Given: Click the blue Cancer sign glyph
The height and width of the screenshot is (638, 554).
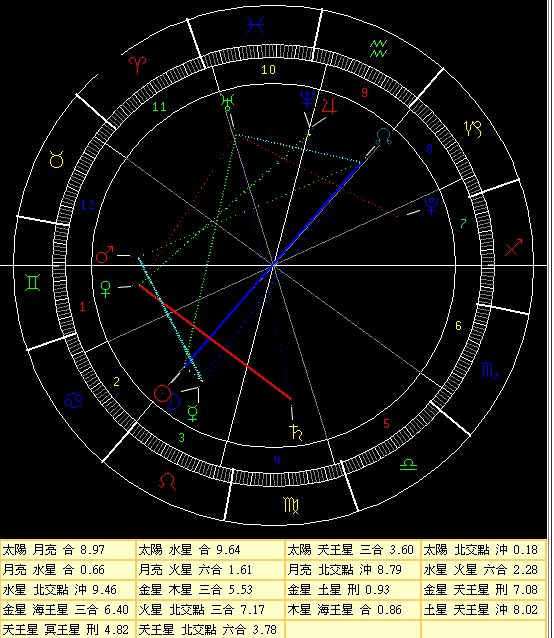Looking at the screenshot, I should pos(74,400).
